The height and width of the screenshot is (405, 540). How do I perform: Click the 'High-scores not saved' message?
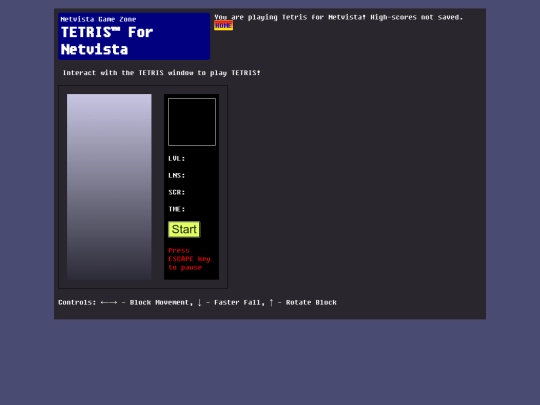click(416, 17)
